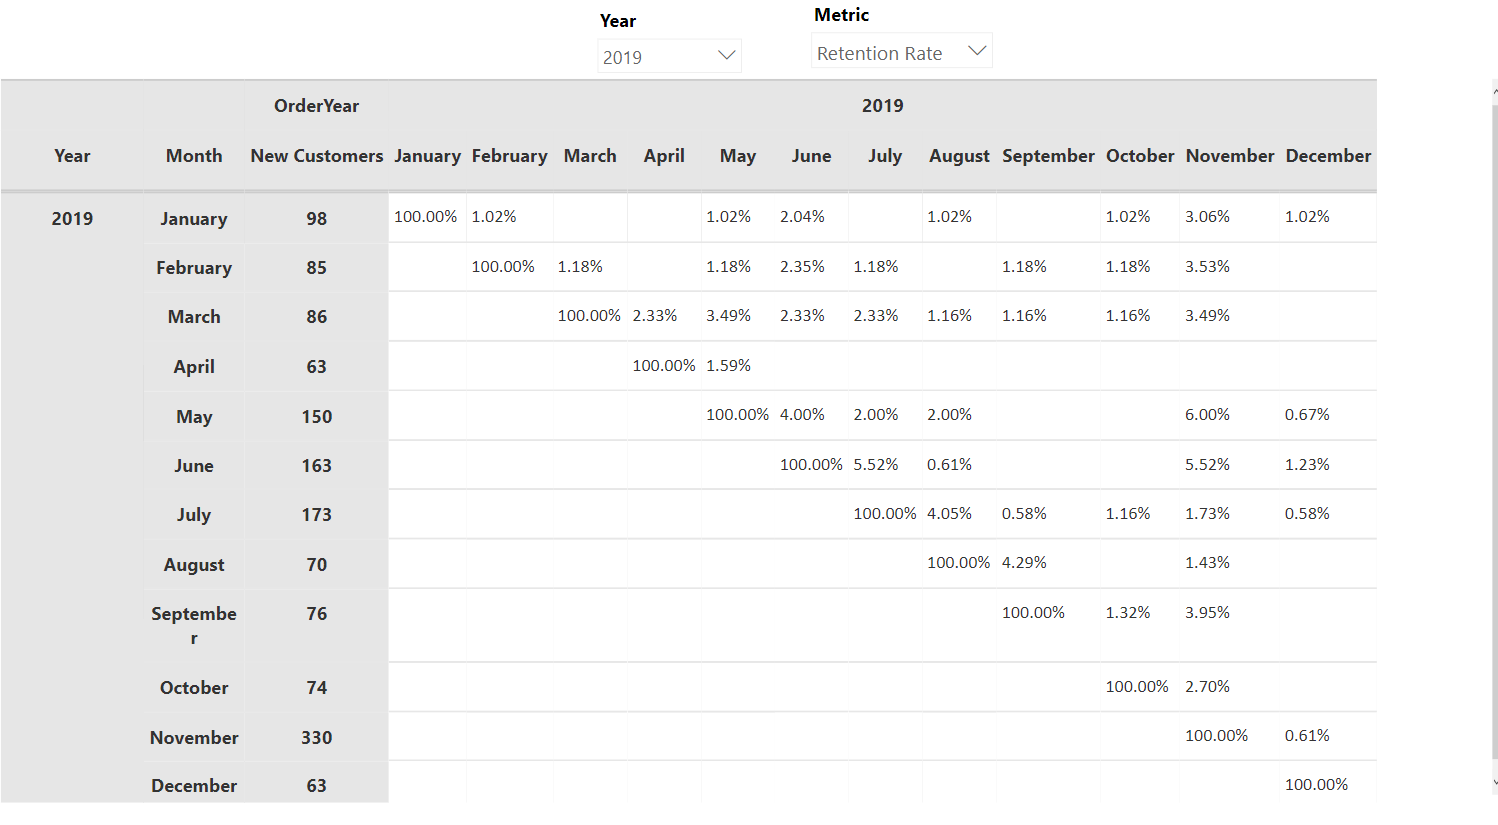Select the May row header in Month column
This screenshot has height=825, width=1498.
194,417
